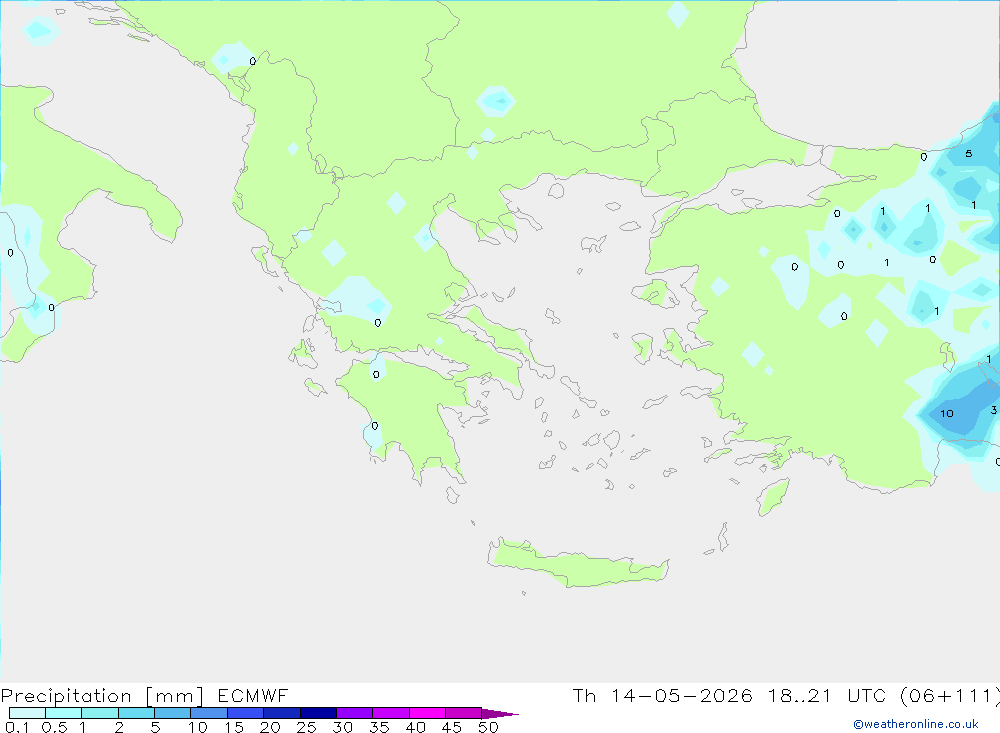Open the weatheronline.co.uk link

click(915, 724)
